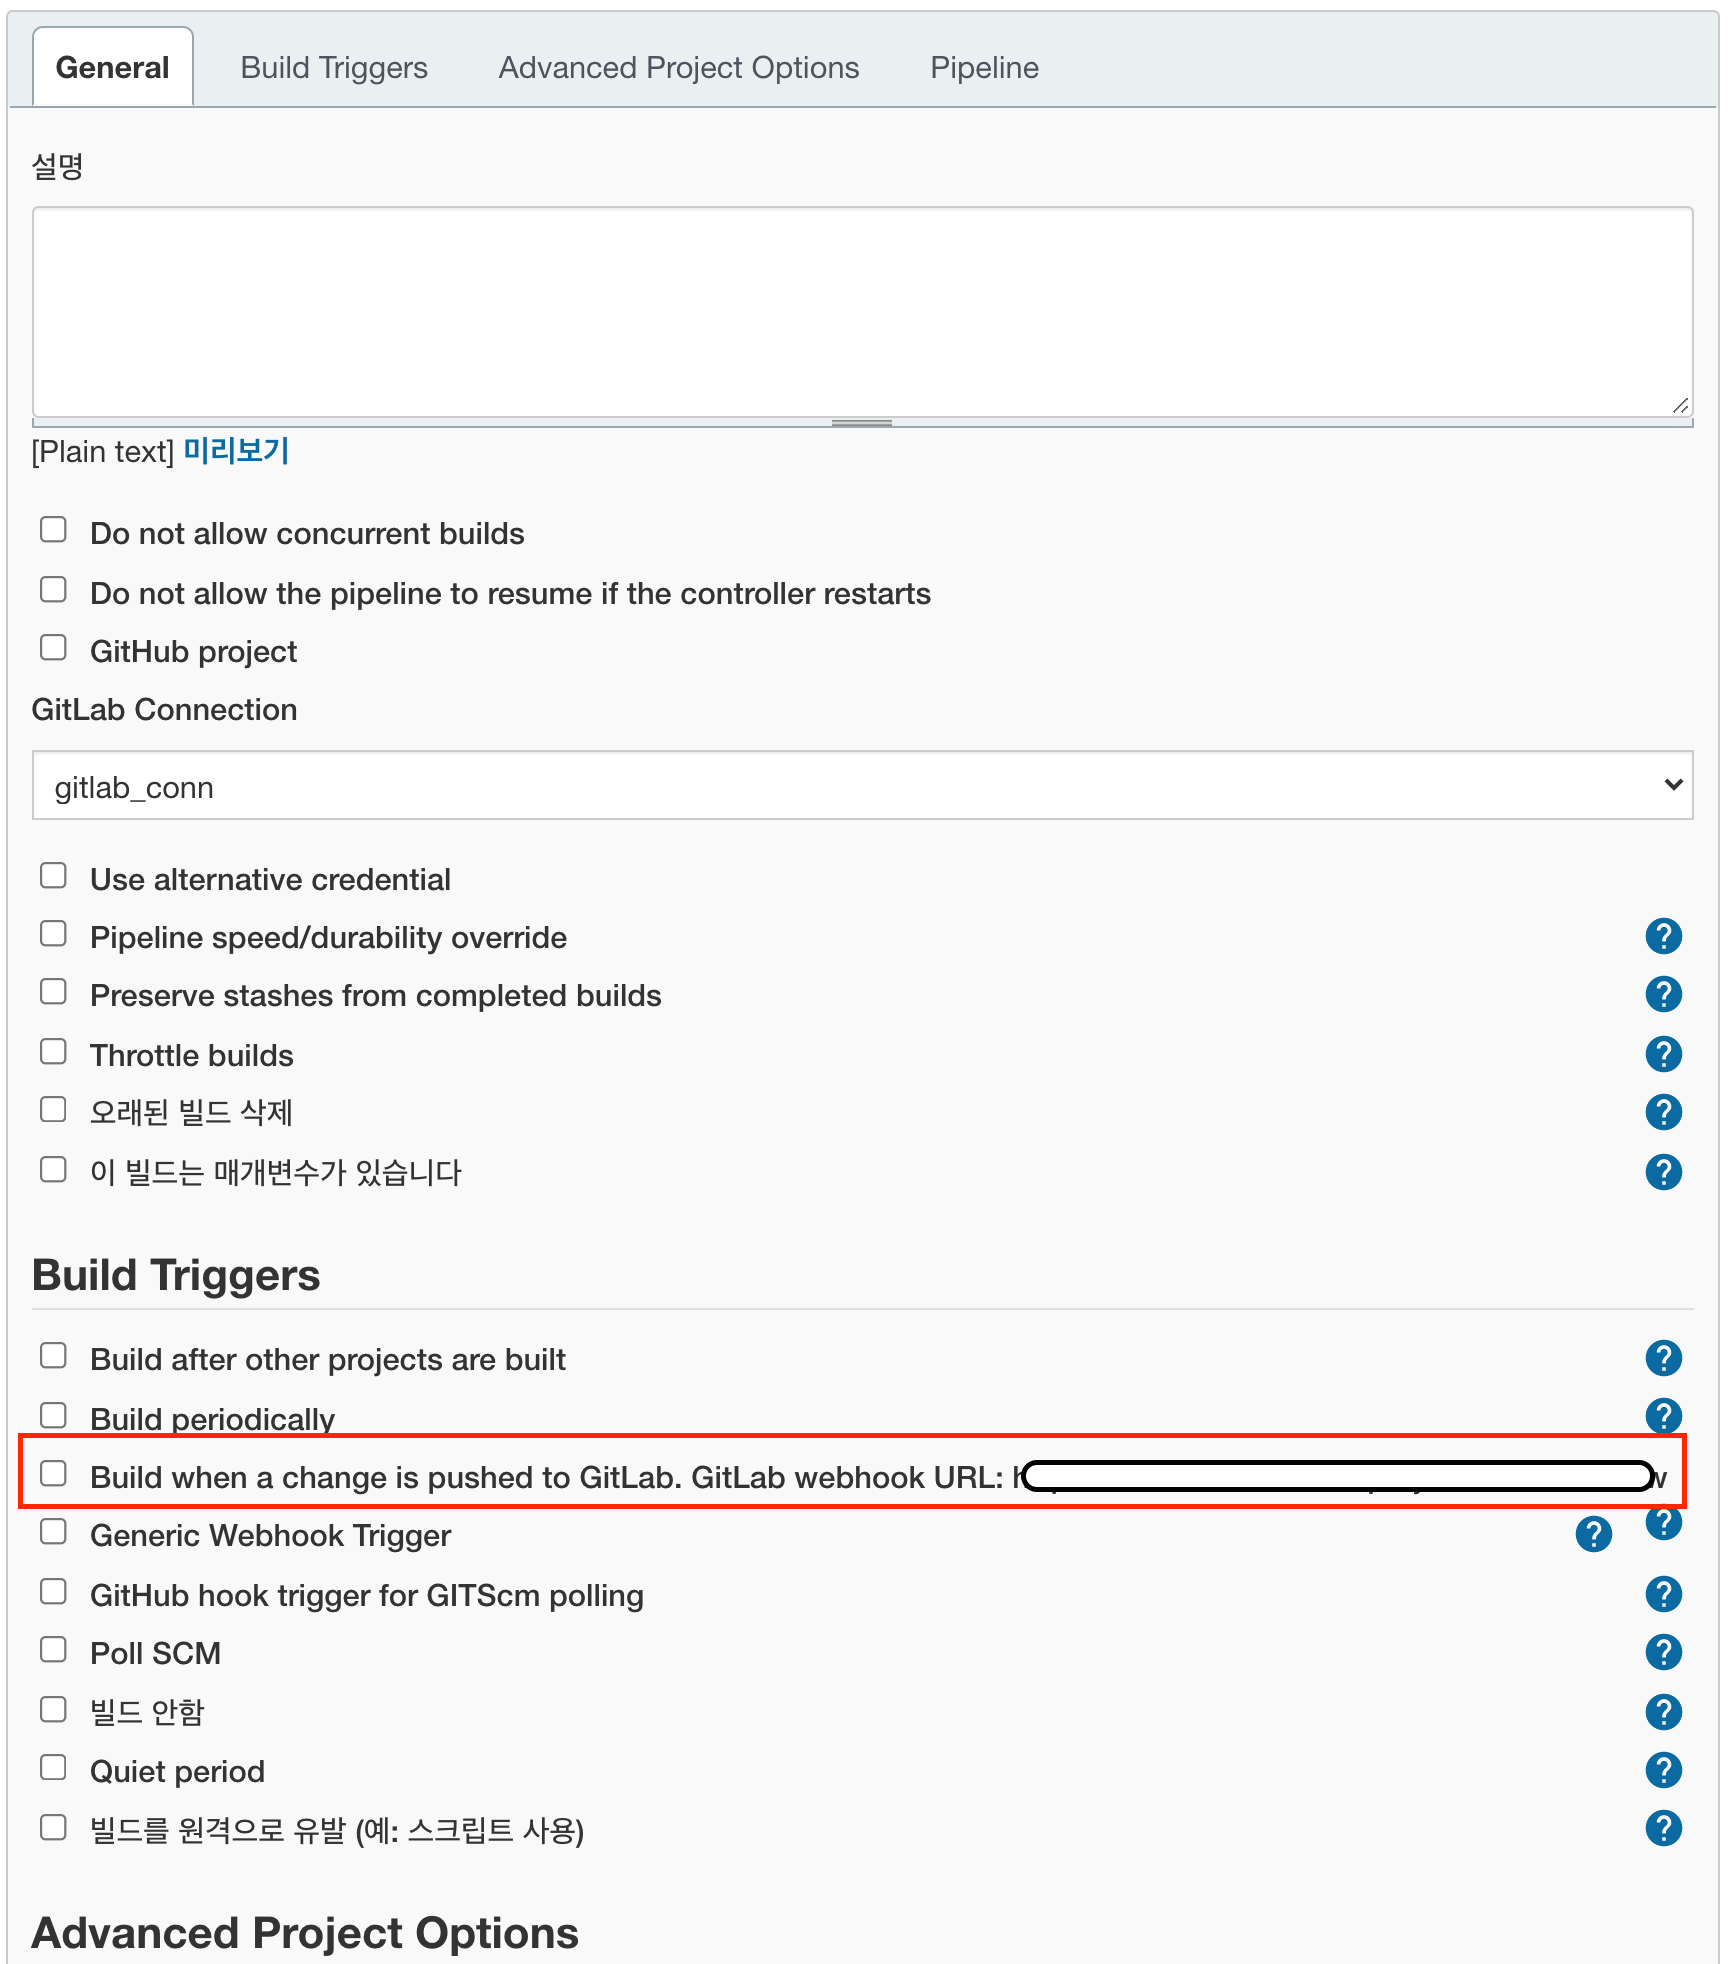Screen dimensions: 1730x1964
Task: Click the 미리보기 preview link
Action: 236,451
